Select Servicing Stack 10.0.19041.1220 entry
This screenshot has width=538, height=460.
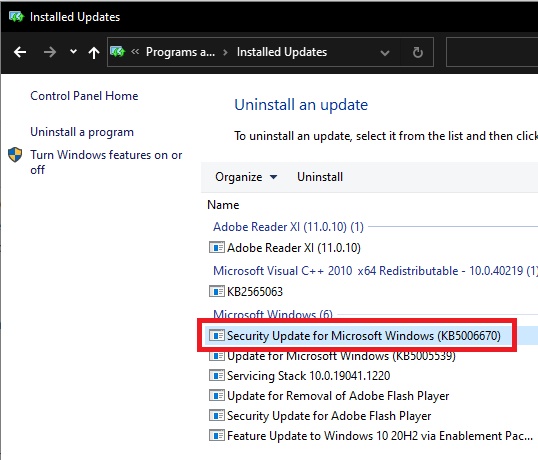pyautogui.click(x=308, y=376)
